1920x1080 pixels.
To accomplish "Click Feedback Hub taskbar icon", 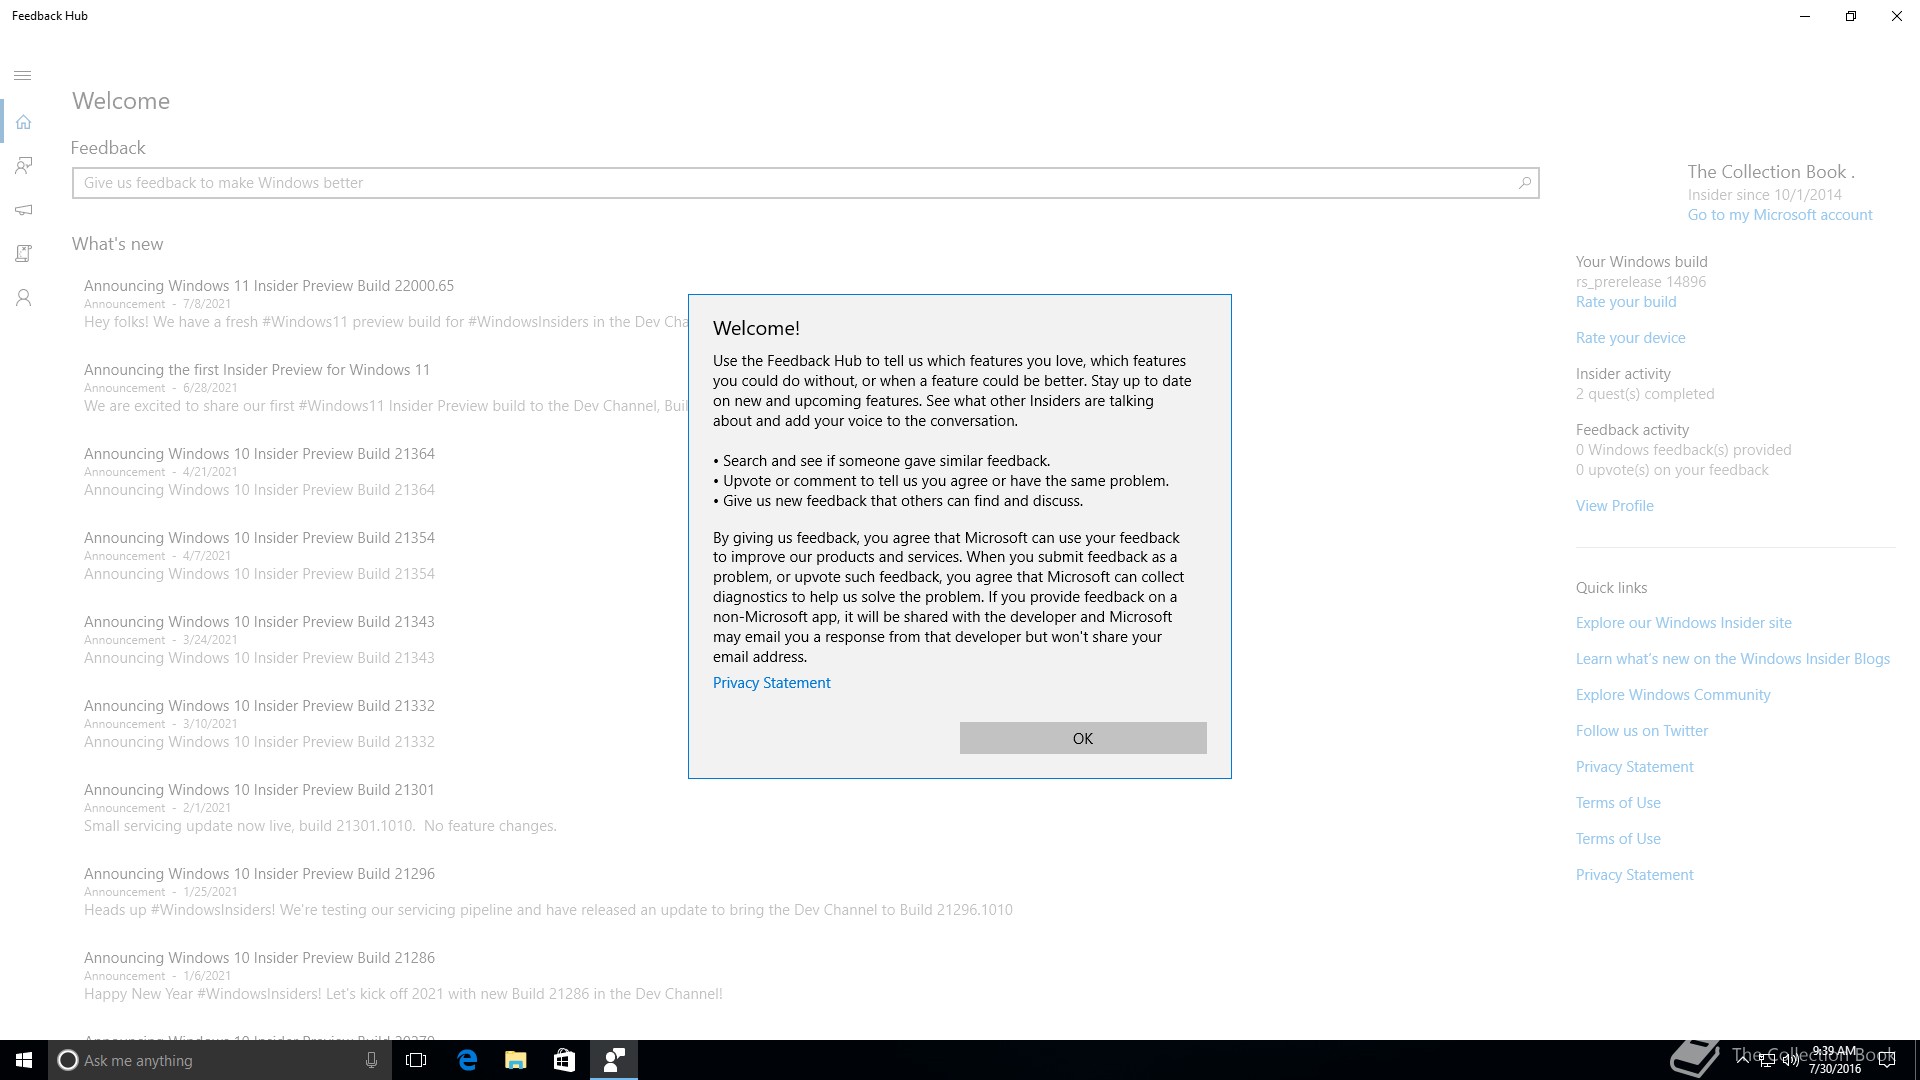I will [x=613, y=1060].
